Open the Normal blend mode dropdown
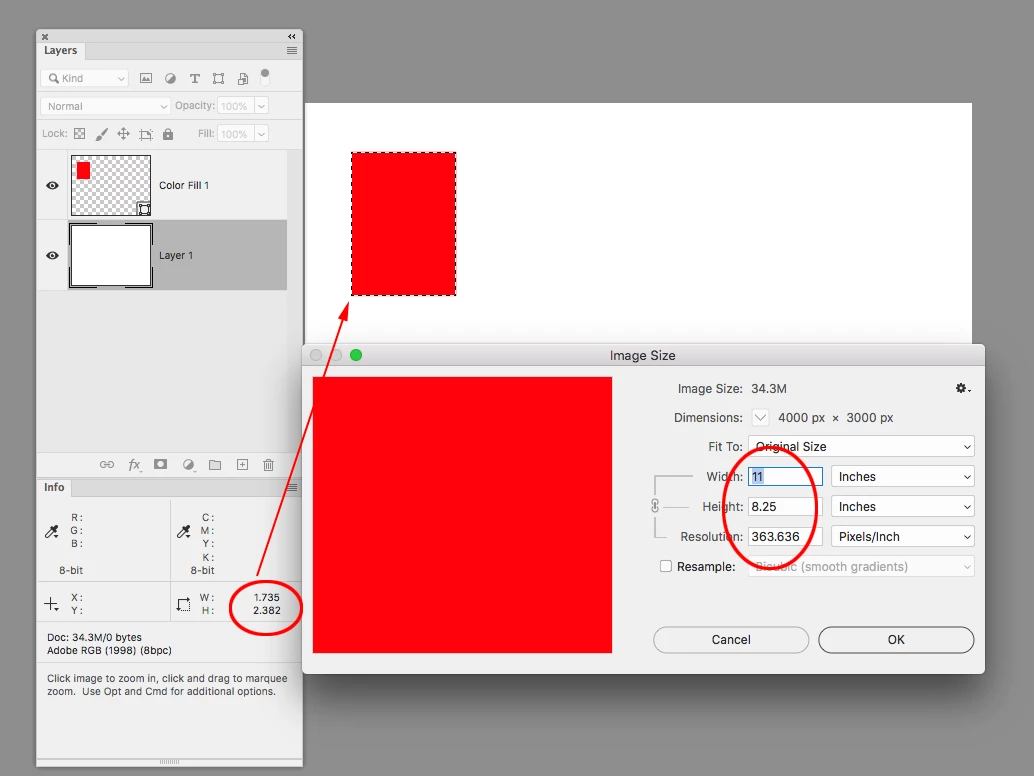 (x=106, y=106)
